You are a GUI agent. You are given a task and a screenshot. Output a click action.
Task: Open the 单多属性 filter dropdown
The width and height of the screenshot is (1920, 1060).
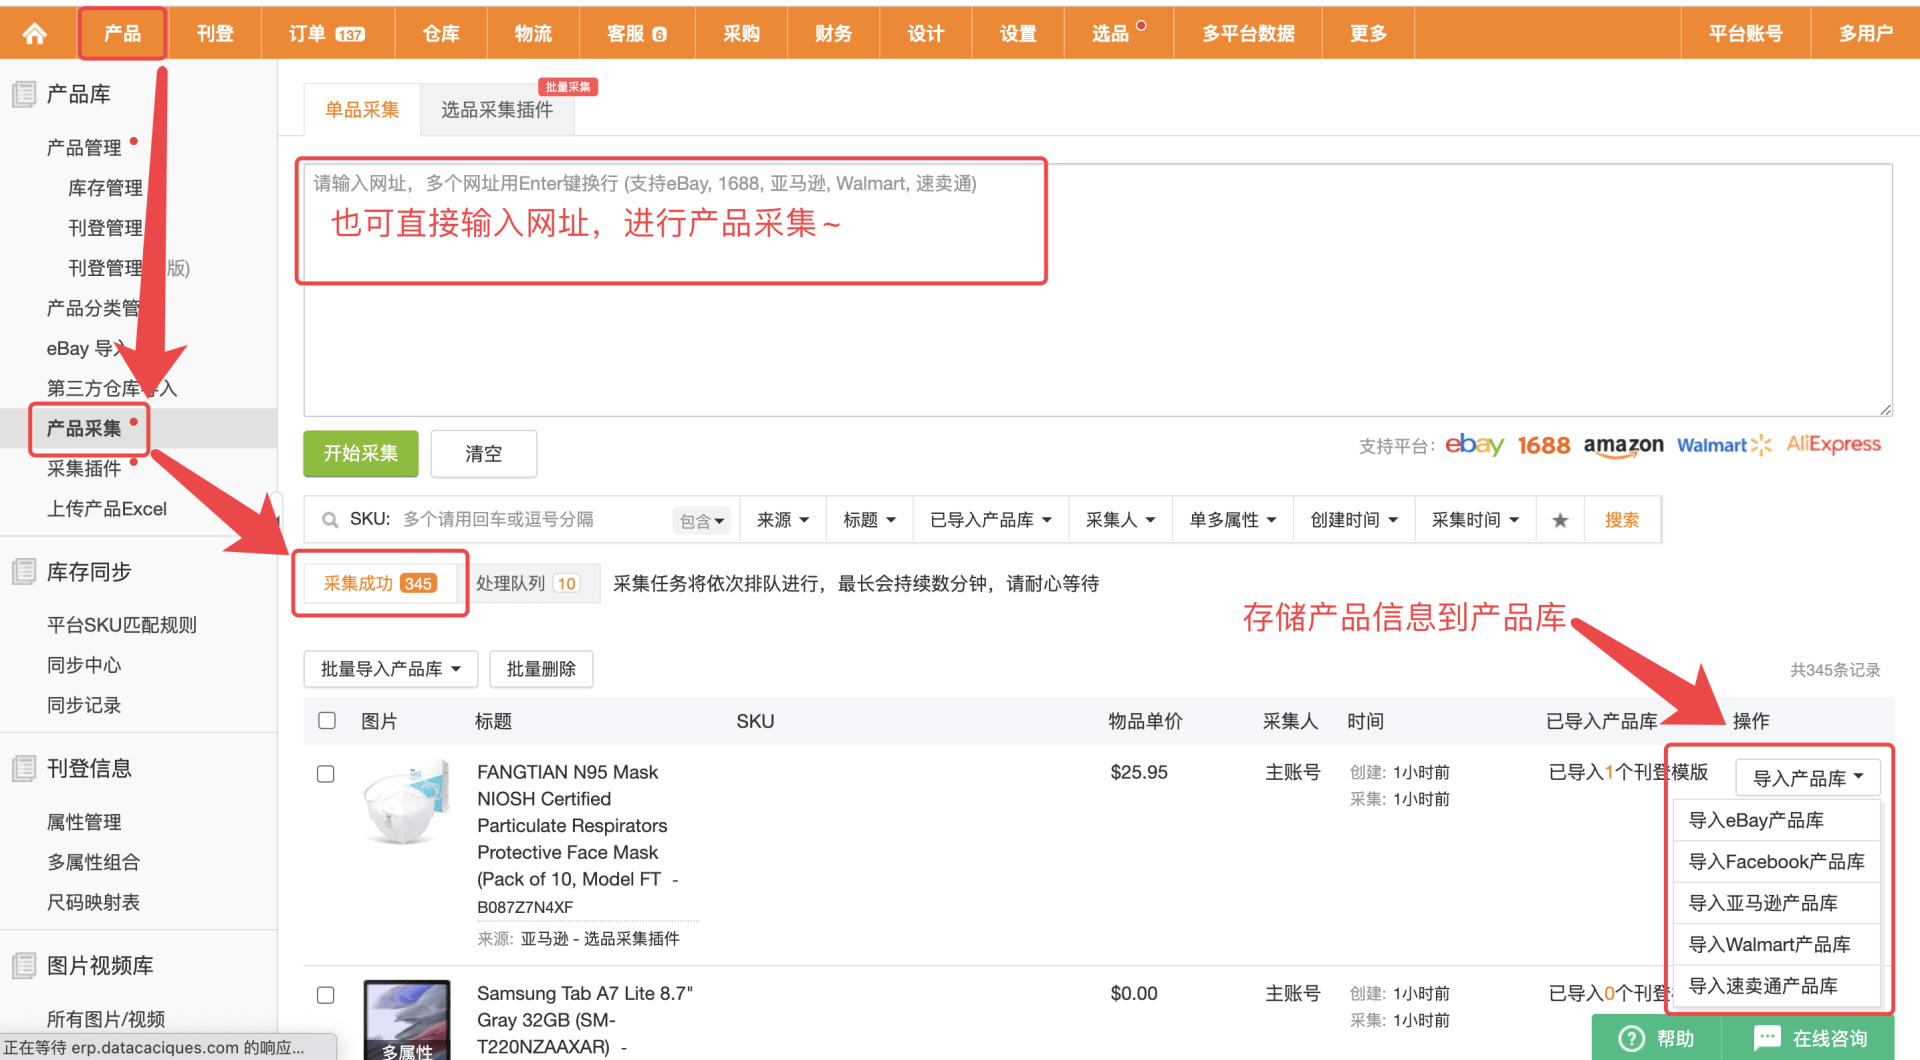[1233, 520]
